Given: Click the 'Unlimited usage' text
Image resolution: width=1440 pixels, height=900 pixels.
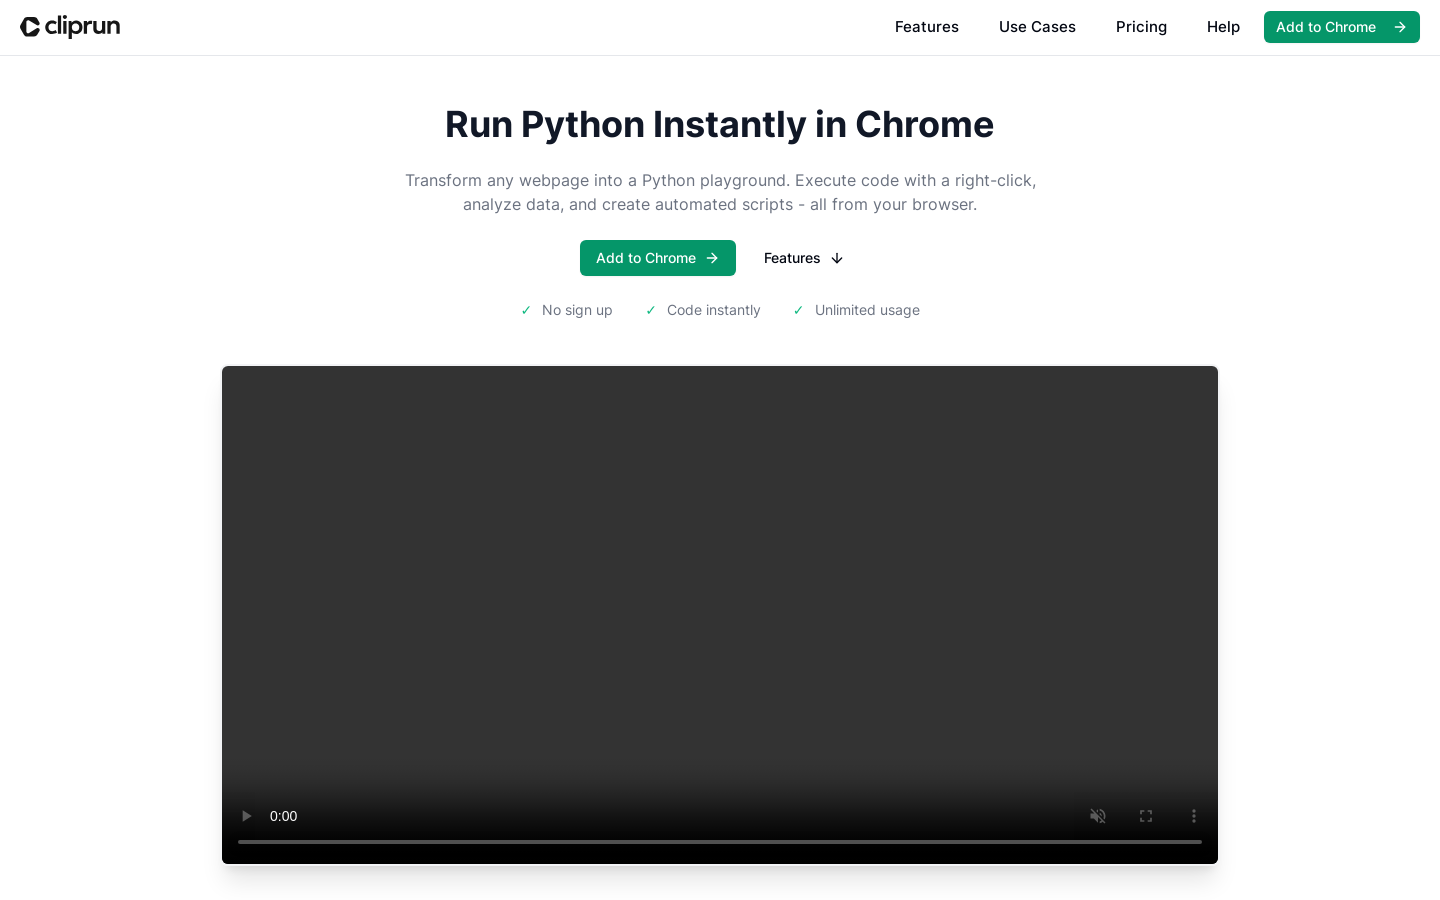Looking at the screenshot, I should pos(867,310).
